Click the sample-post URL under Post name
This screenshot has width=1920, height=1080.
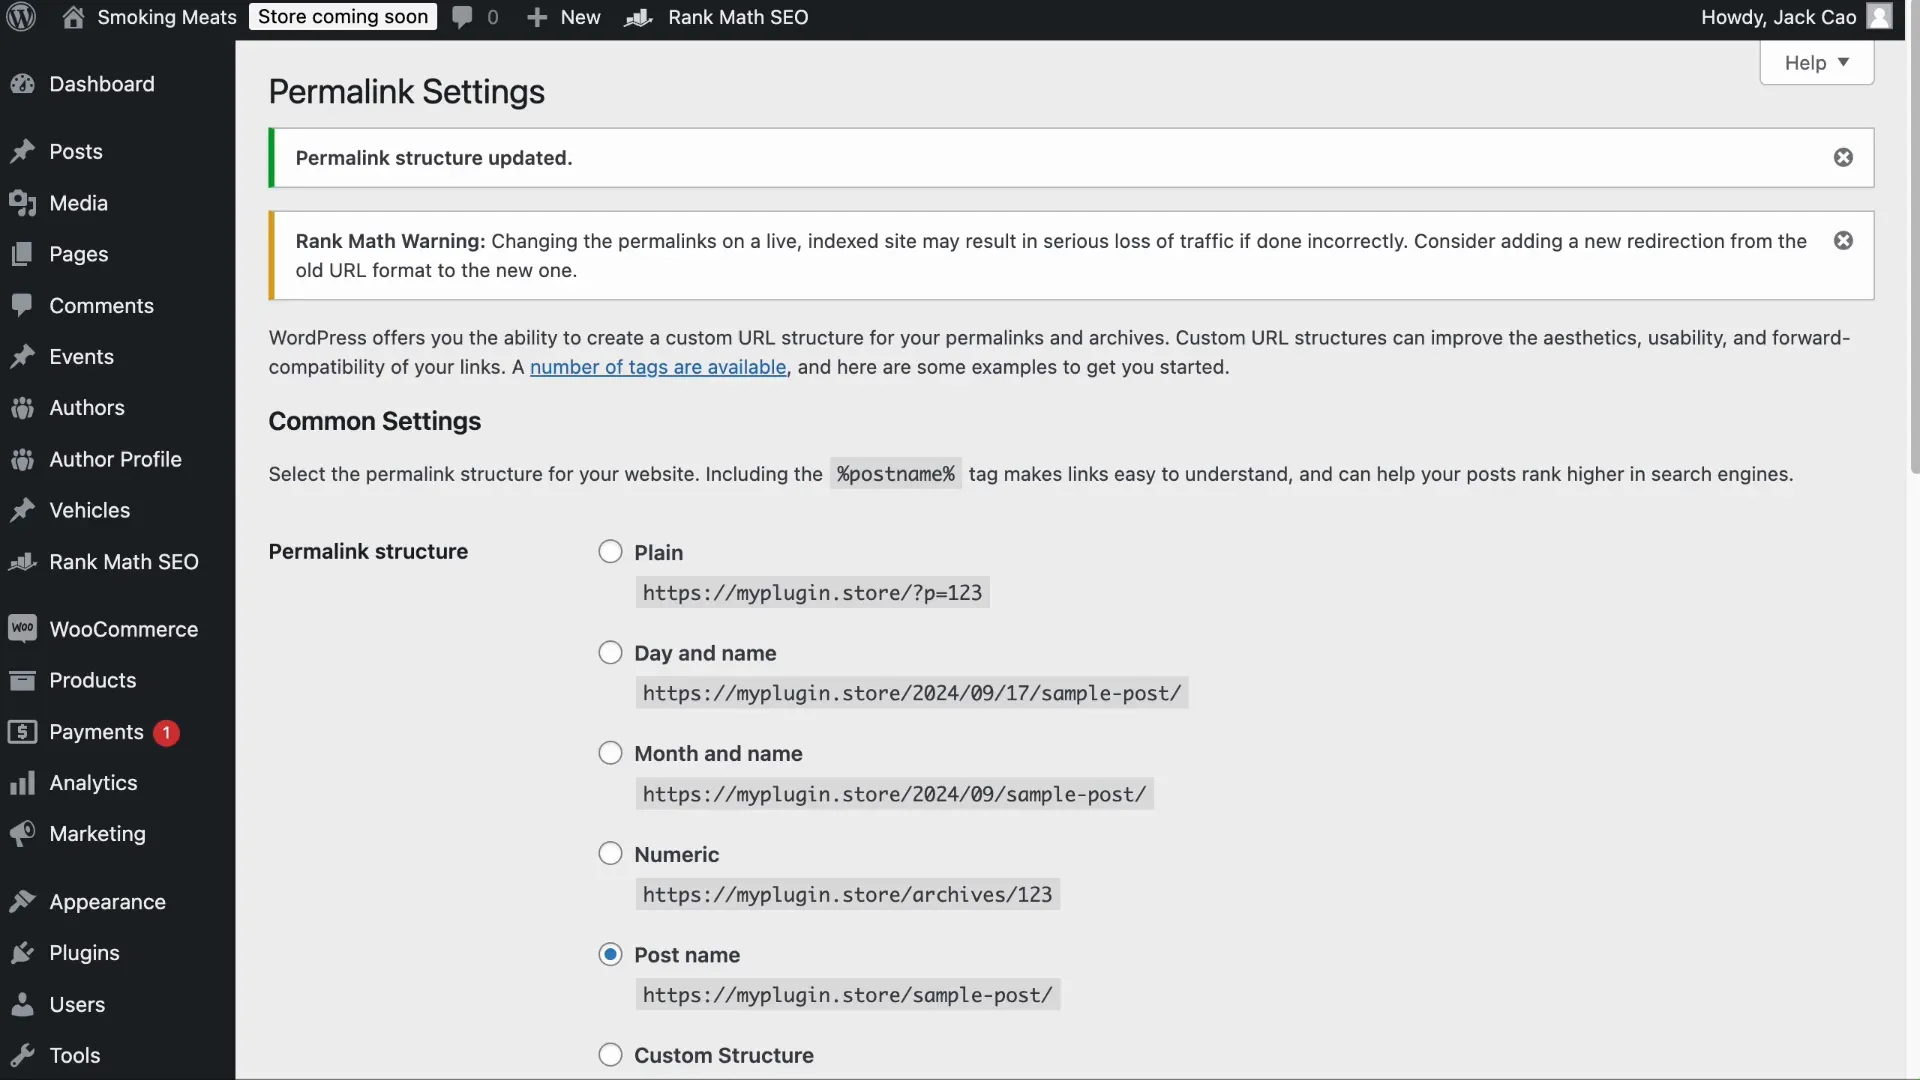coord(847,995)
